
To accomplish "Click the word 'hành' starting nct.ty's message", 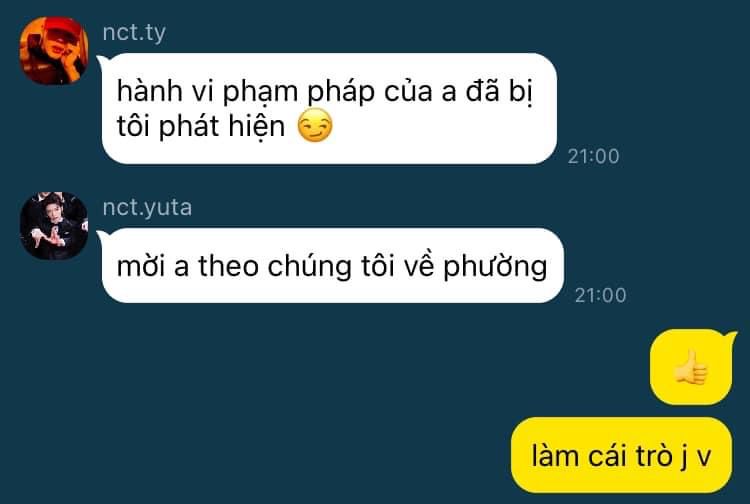I will pyautogui.click(x=150, y=90).
